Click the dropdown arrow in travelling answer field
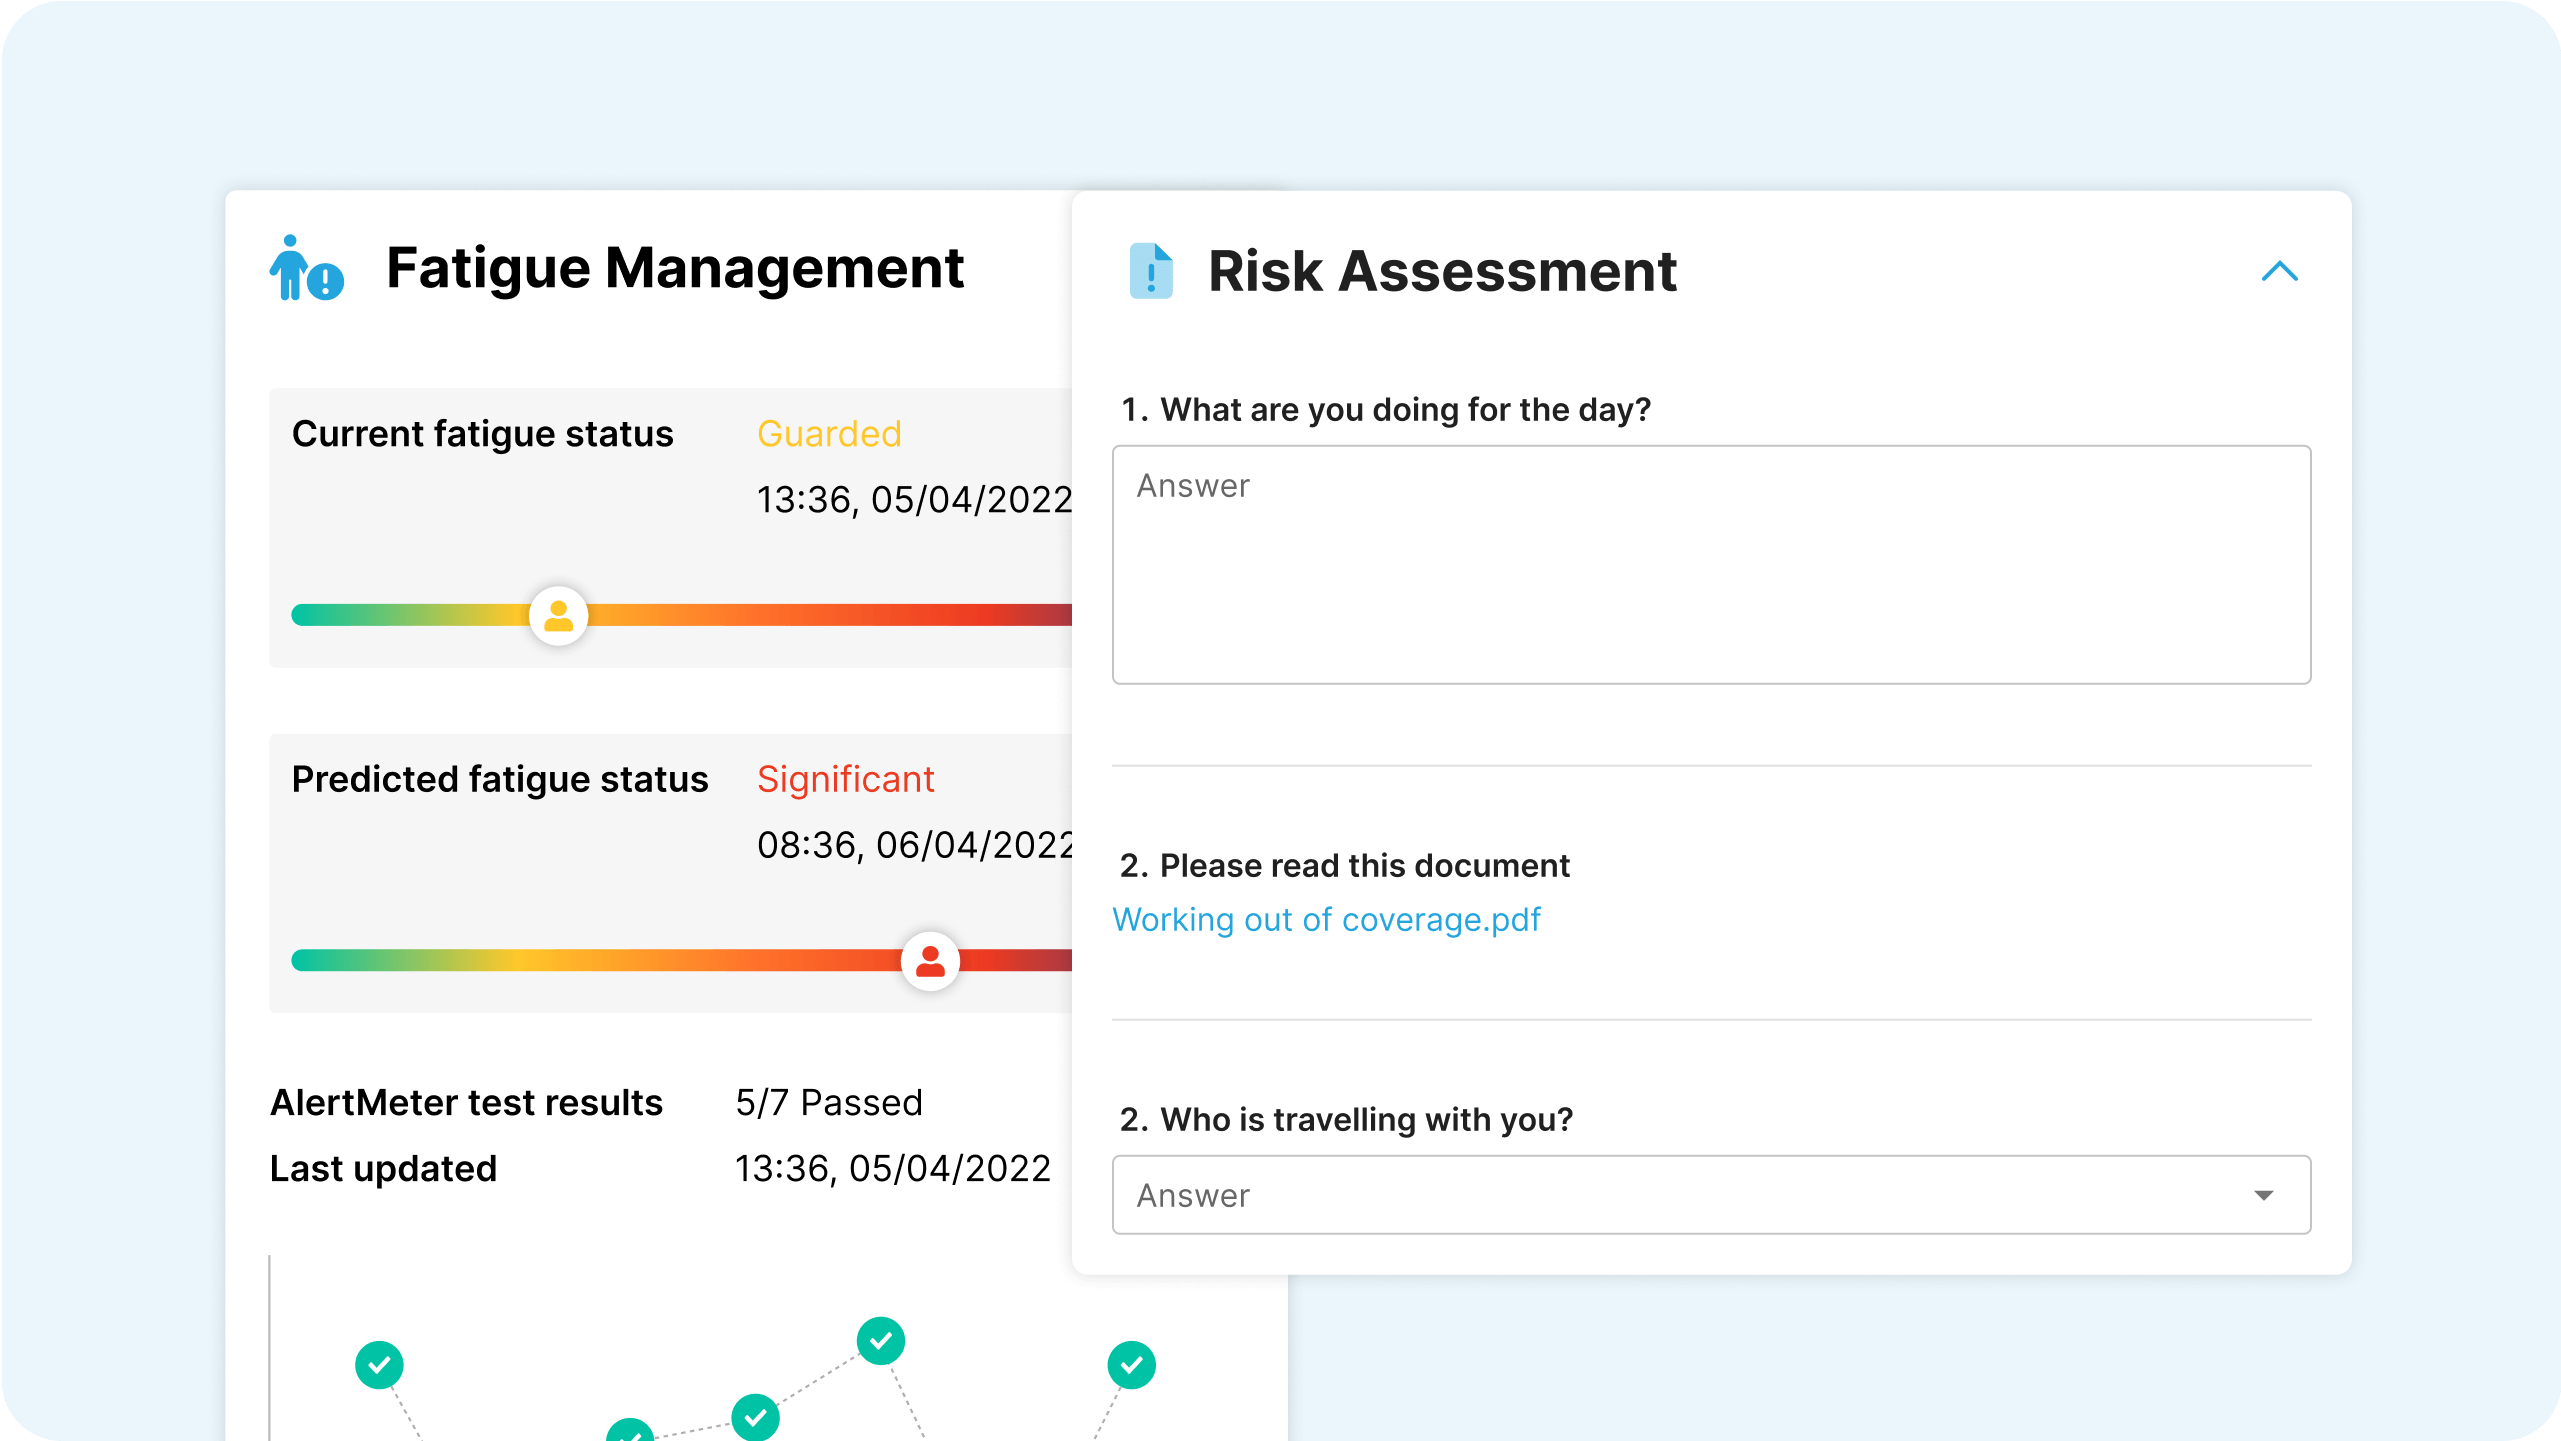2561x1441 pixels. 2264,1195
